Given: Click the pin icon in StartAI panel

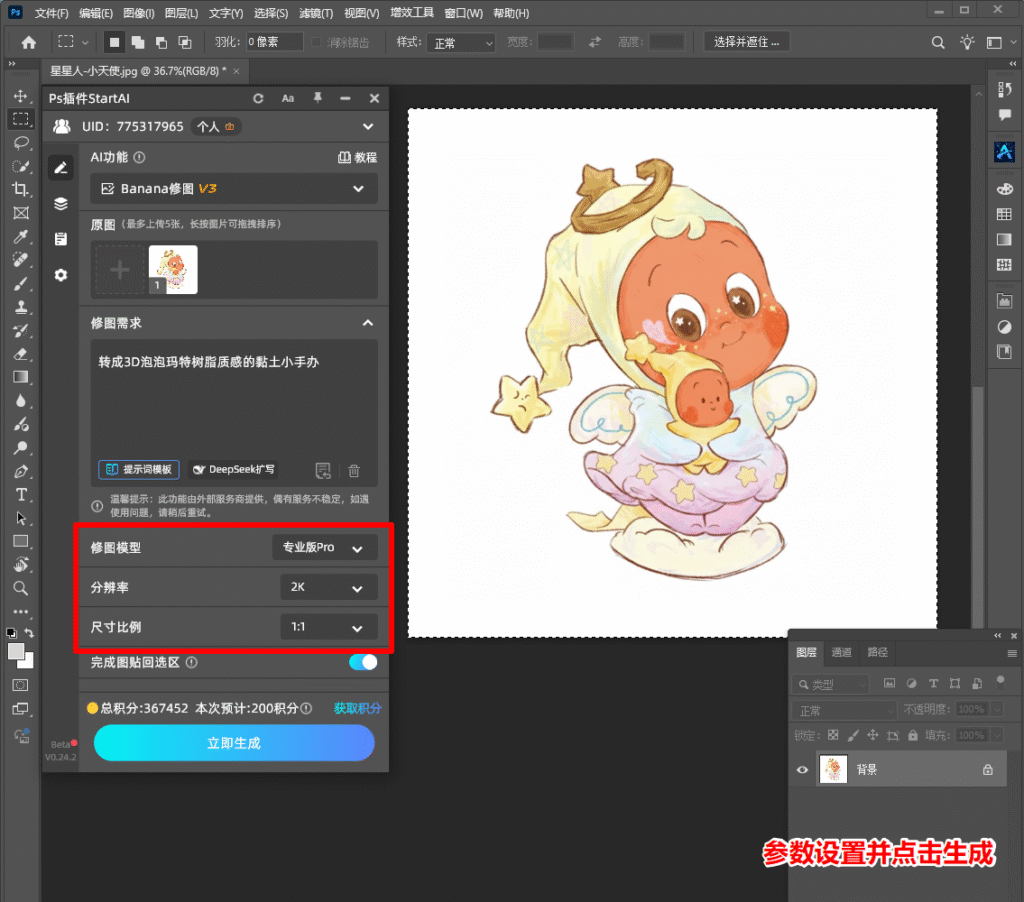Looking at the screenshot, I should click(x=317, y=98).
